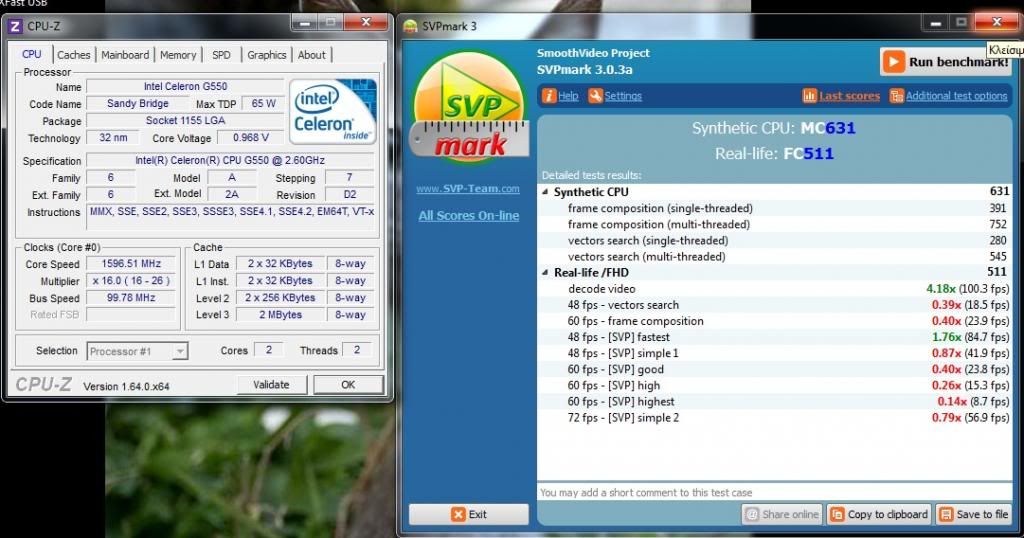Screen dimensions: 1024x538
Task: Click the Share online icon
Action: click(752, 514)
